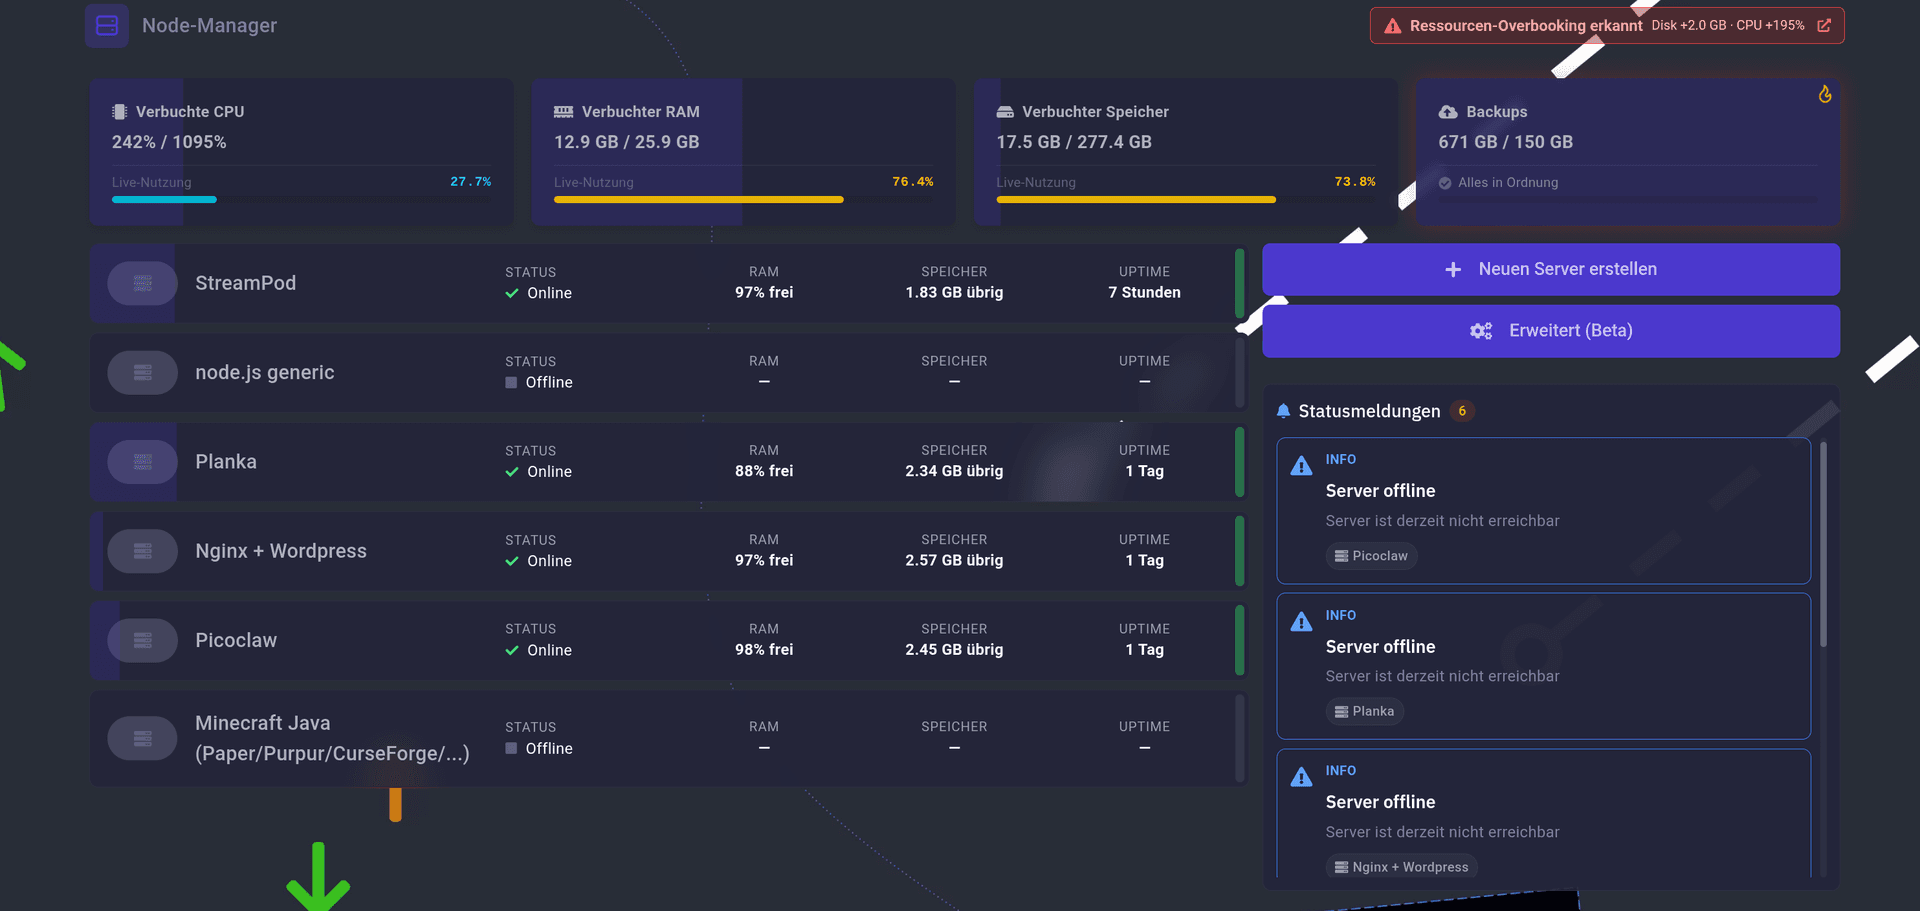Click the 12.9 GB / 25.9 GB RAM value

click(627, 142)
